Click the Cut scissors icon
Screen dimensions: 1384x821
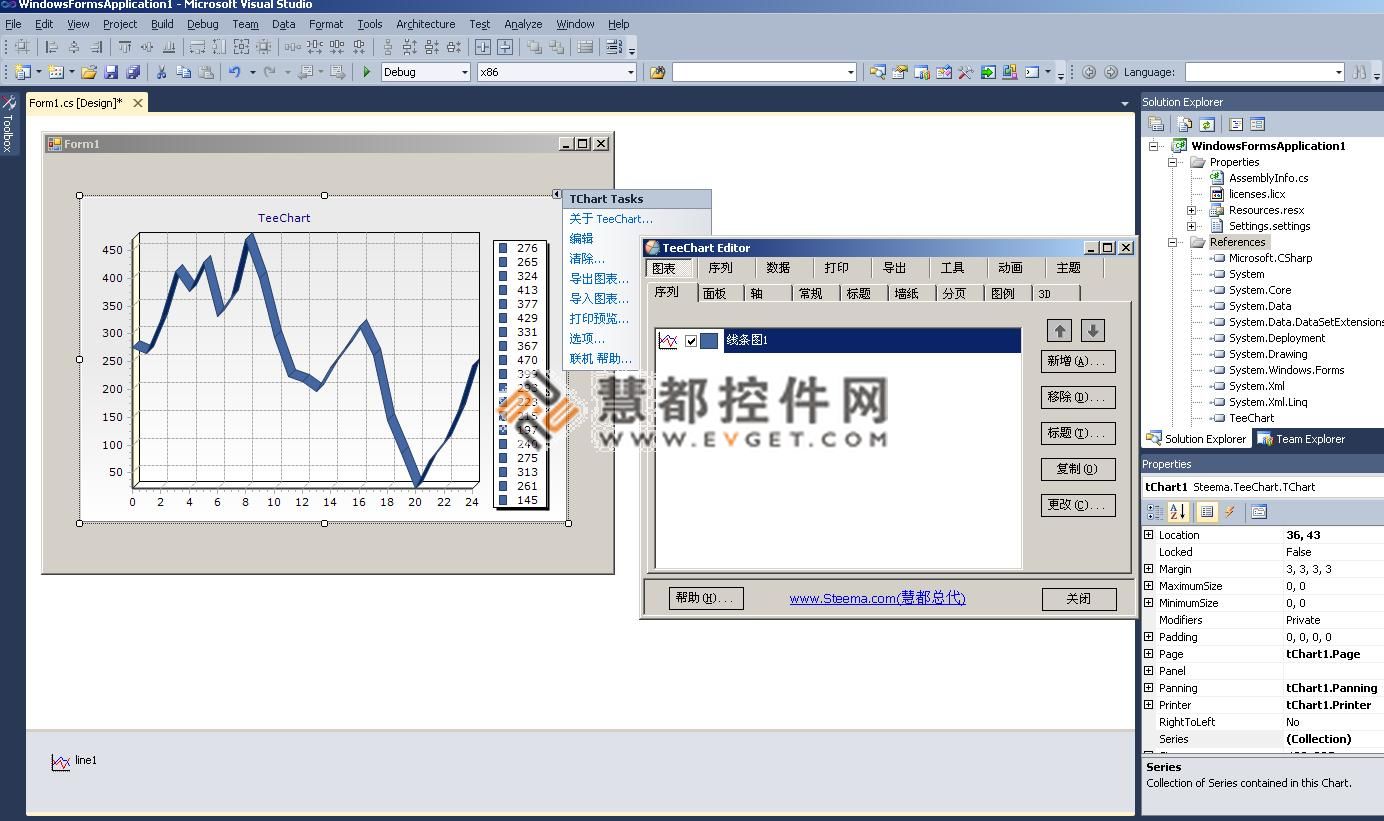(x=160, y=72)
